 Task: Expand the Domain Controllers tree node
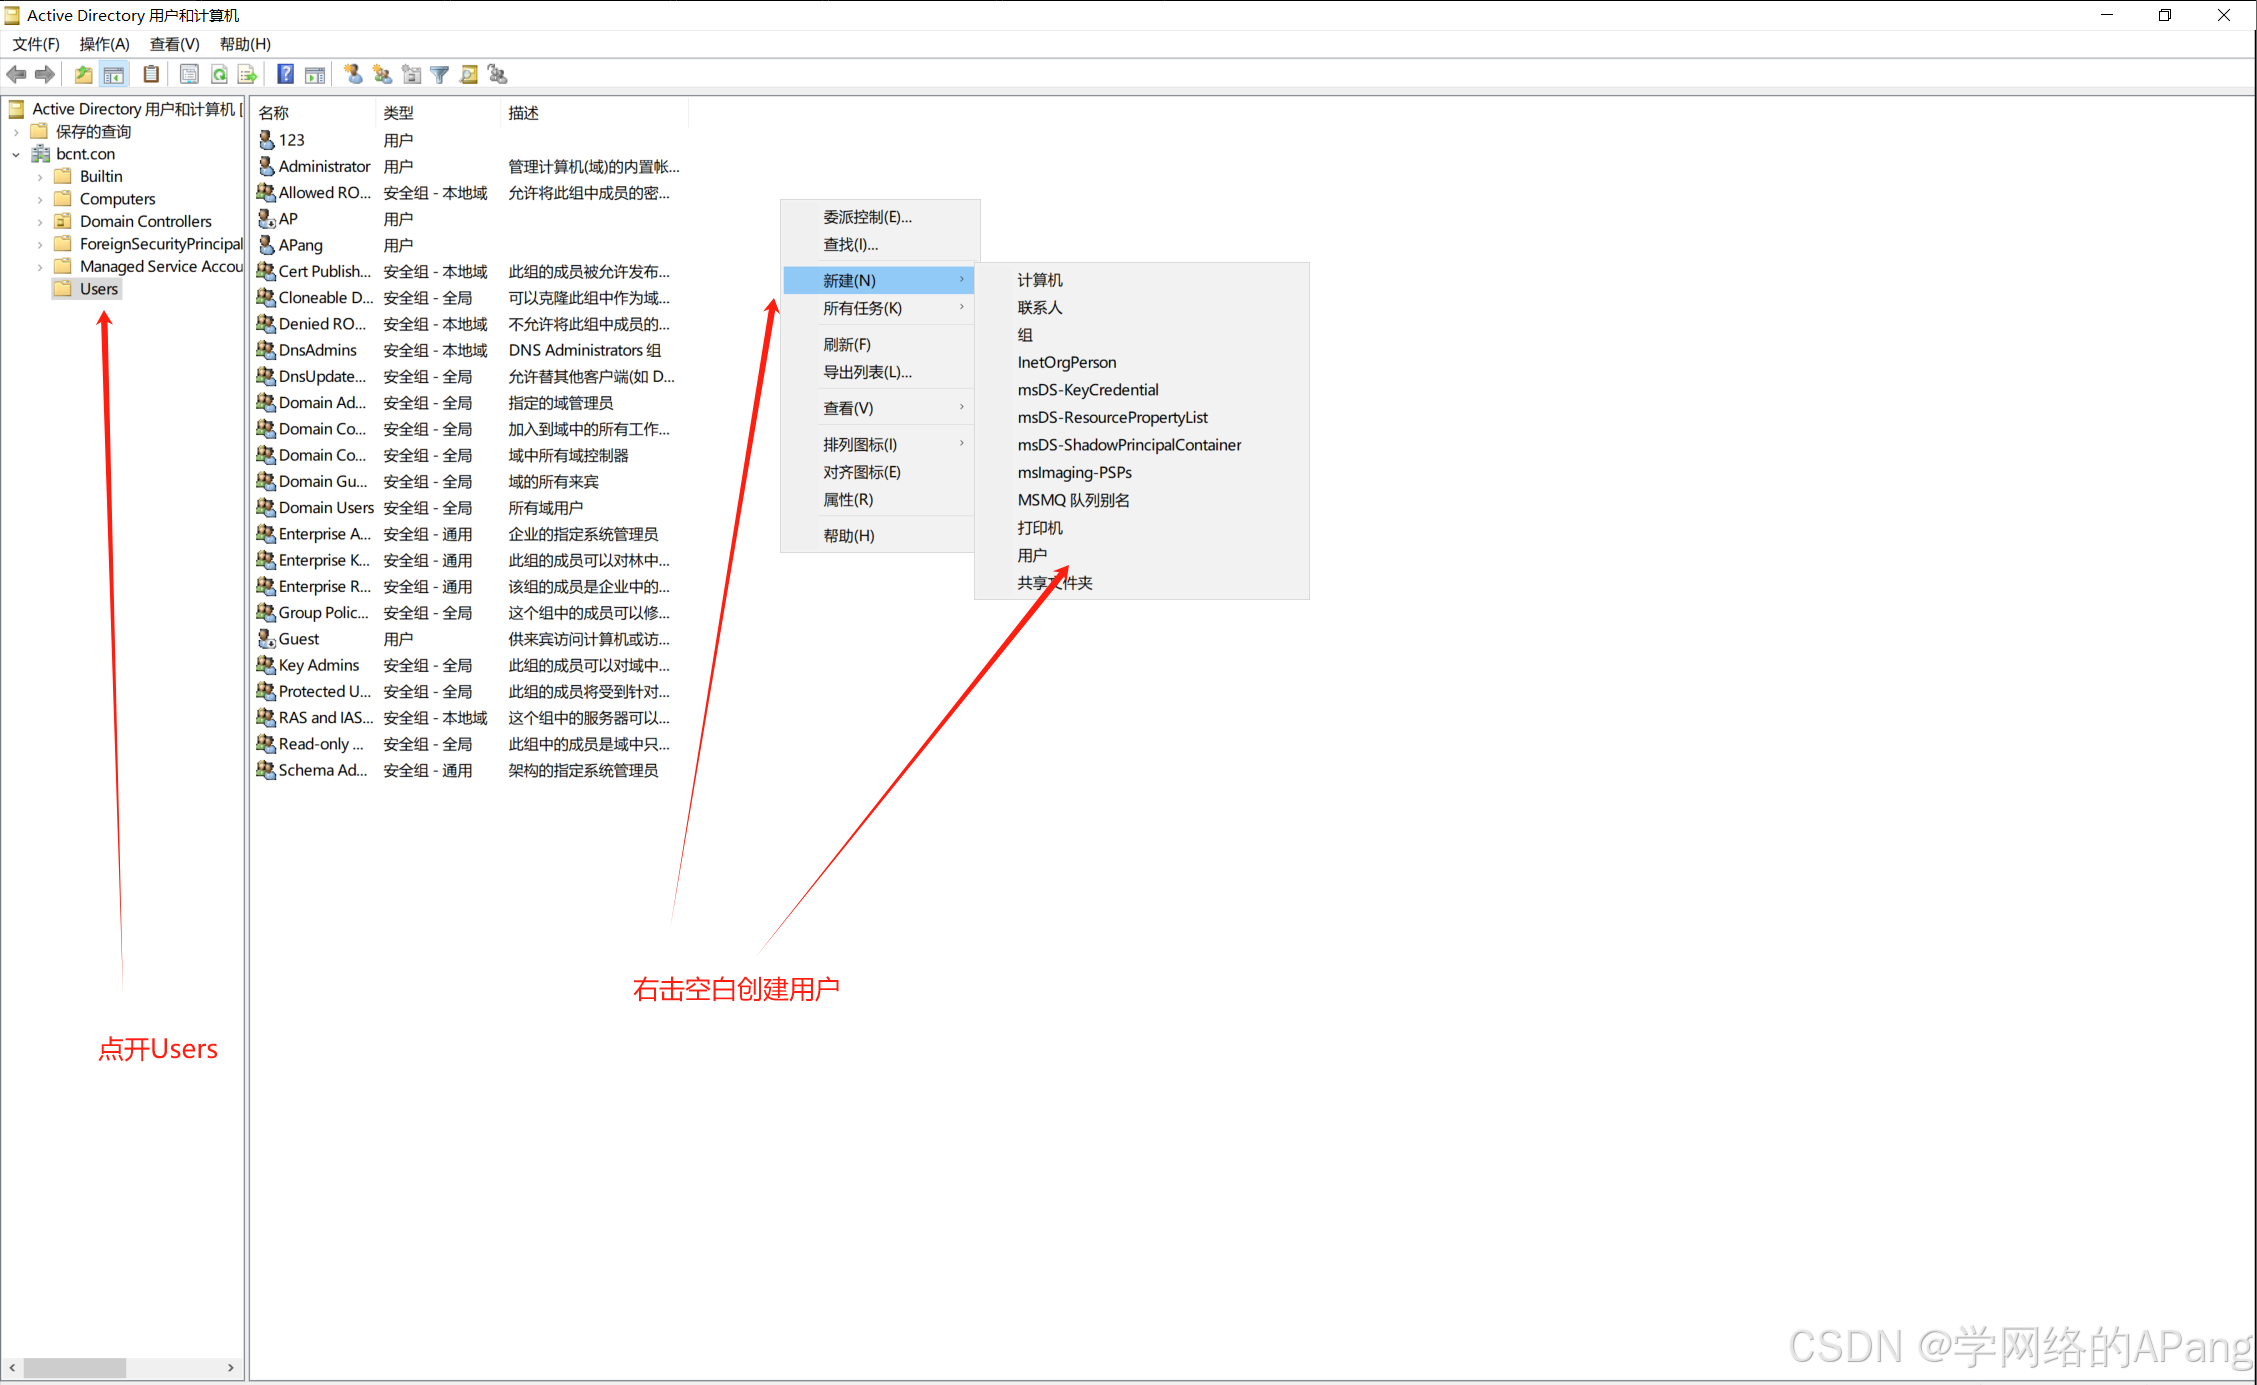(40, 222)
